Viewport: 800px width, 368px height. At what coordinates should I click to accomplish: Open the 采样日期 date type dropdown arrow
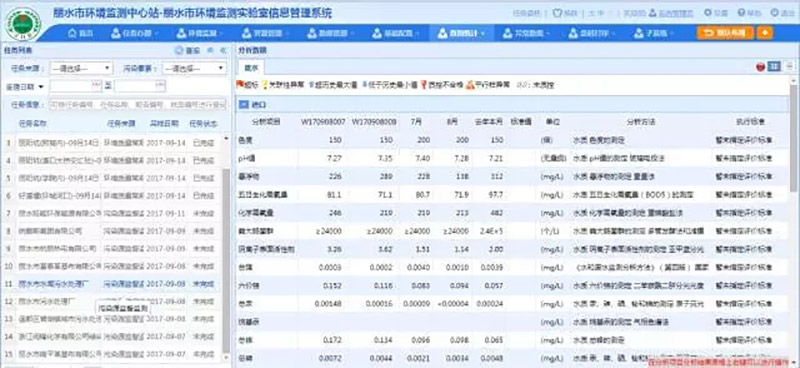pos(41,86)
